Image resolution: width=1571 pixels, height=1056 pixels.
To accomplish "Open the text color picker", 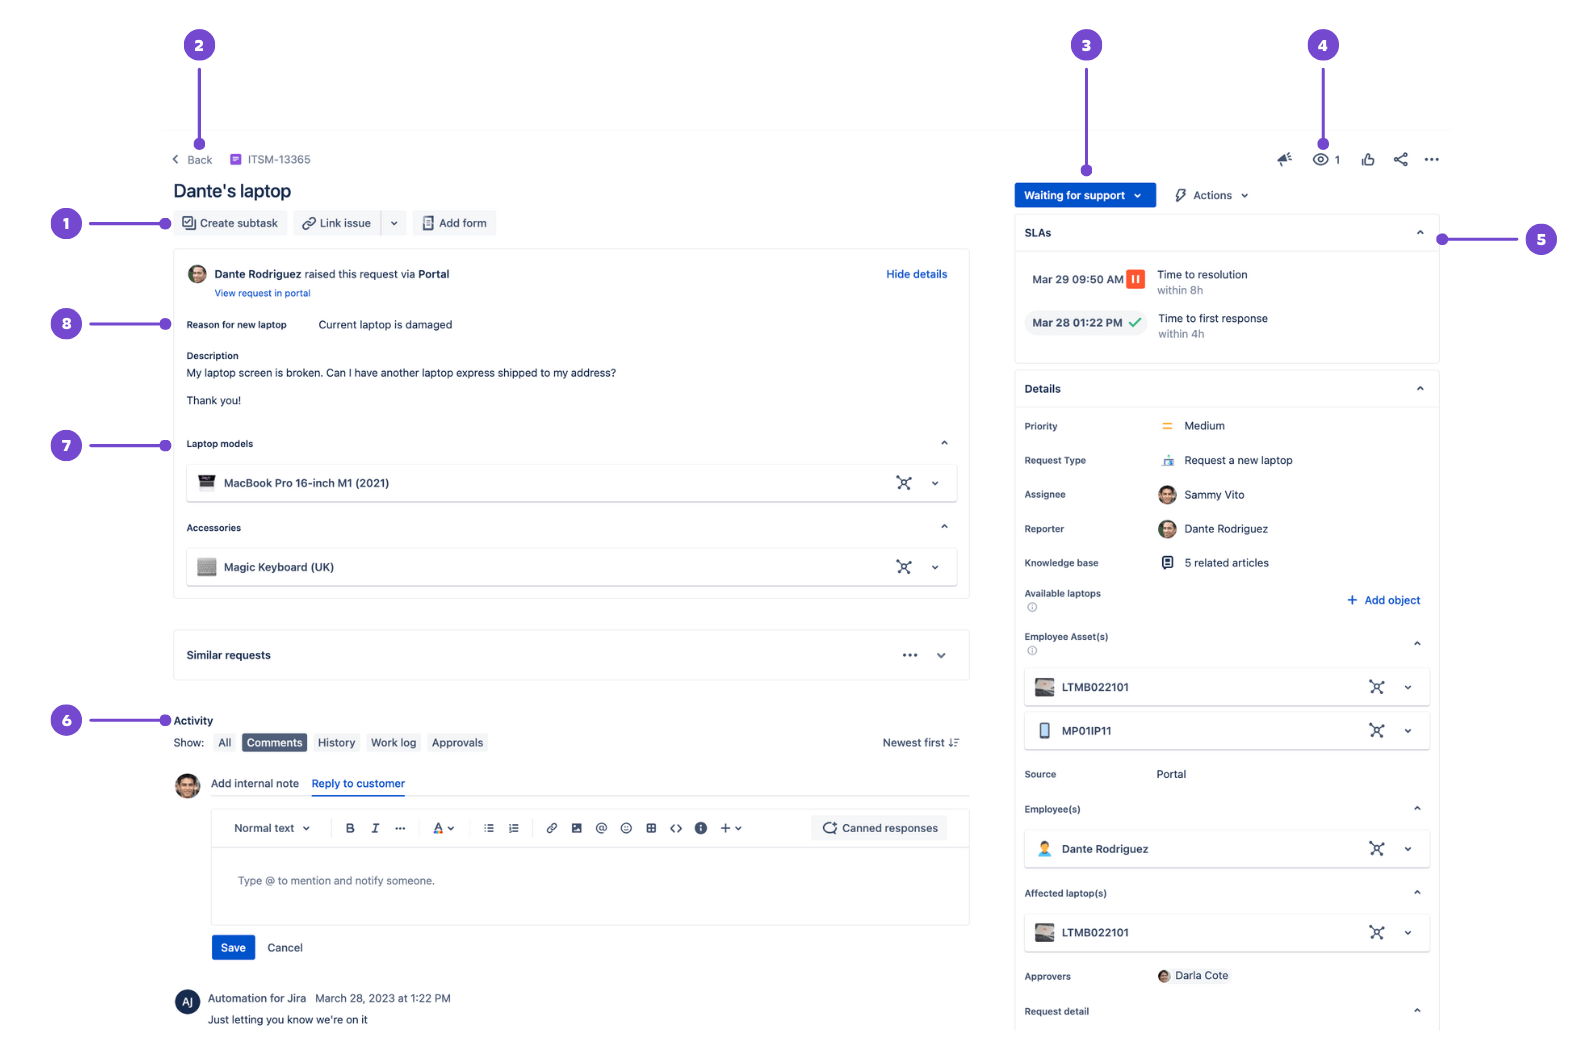I will coord(443,828).
